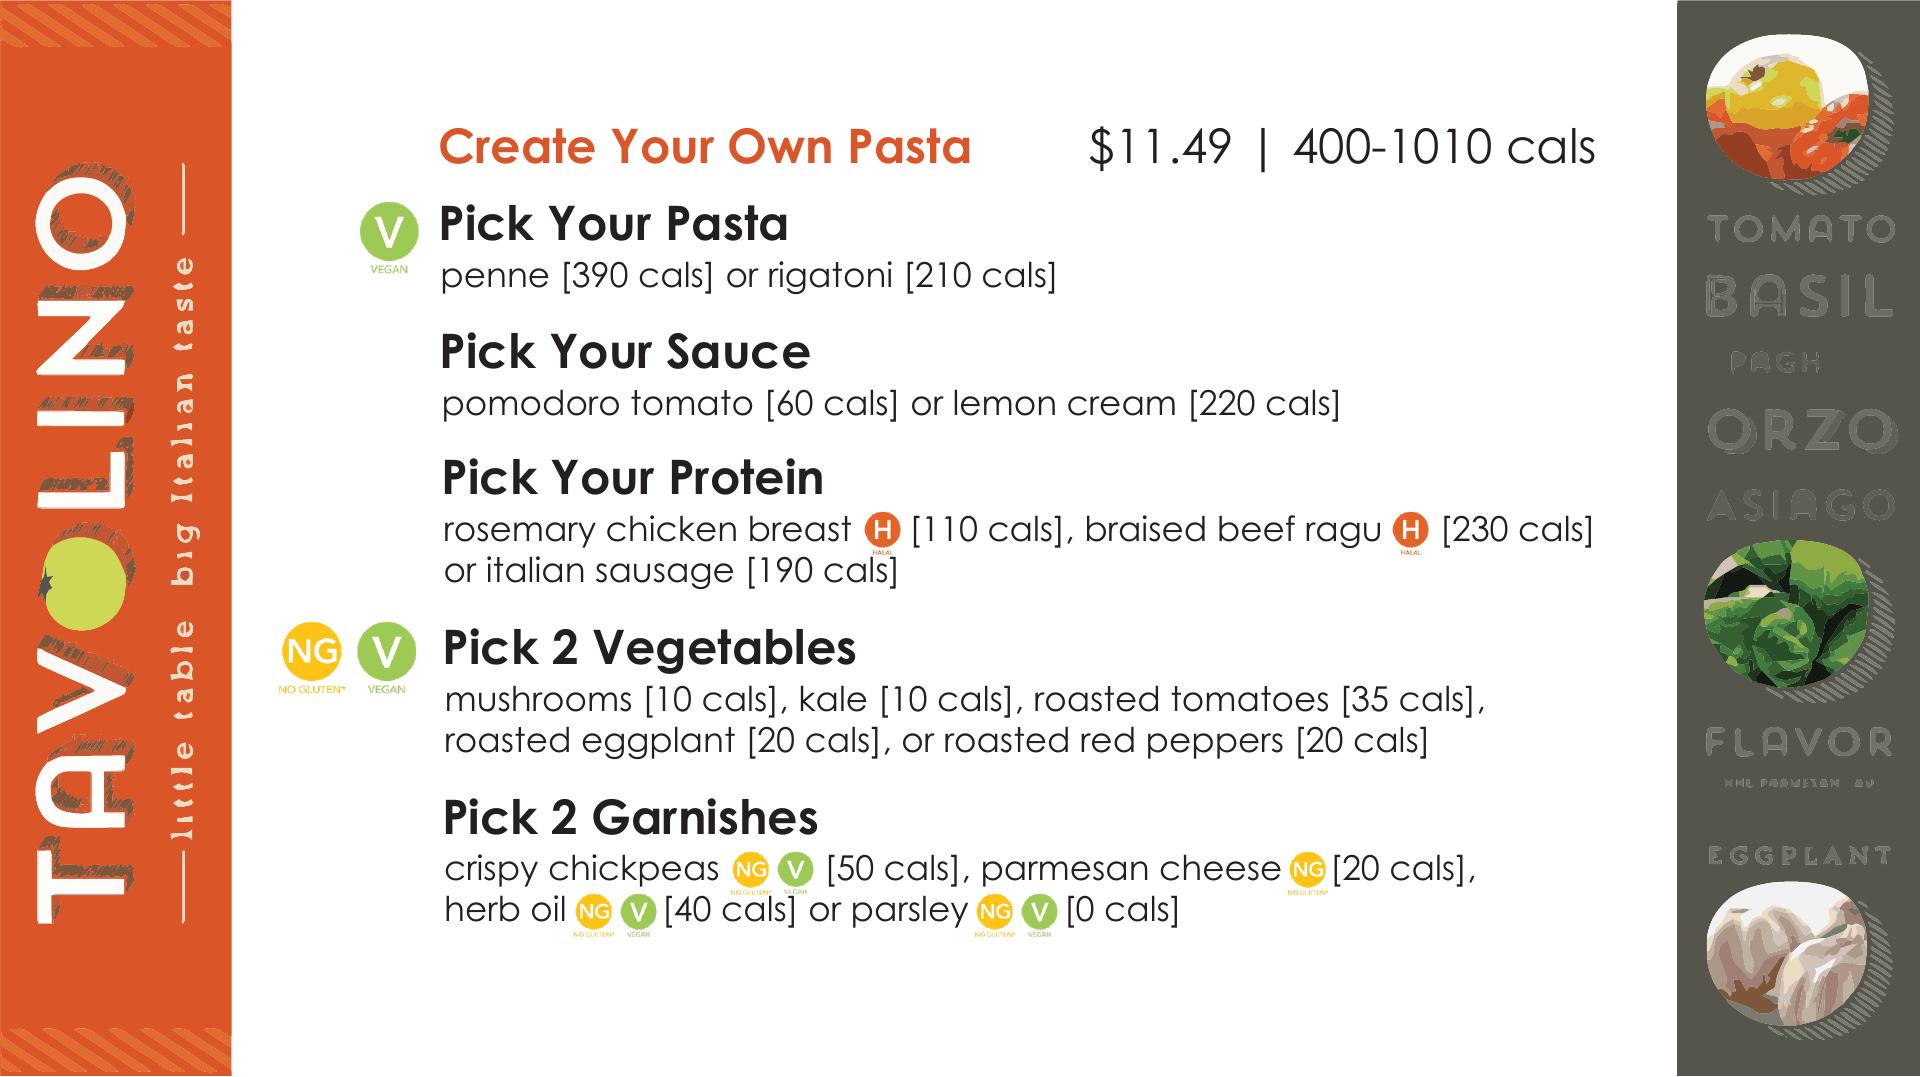This screenshot has width=1920, height=1077.
Task: Click the Halal icon after rosemary chicken breast
Action: pyautogui.click(x=882, y=529)
